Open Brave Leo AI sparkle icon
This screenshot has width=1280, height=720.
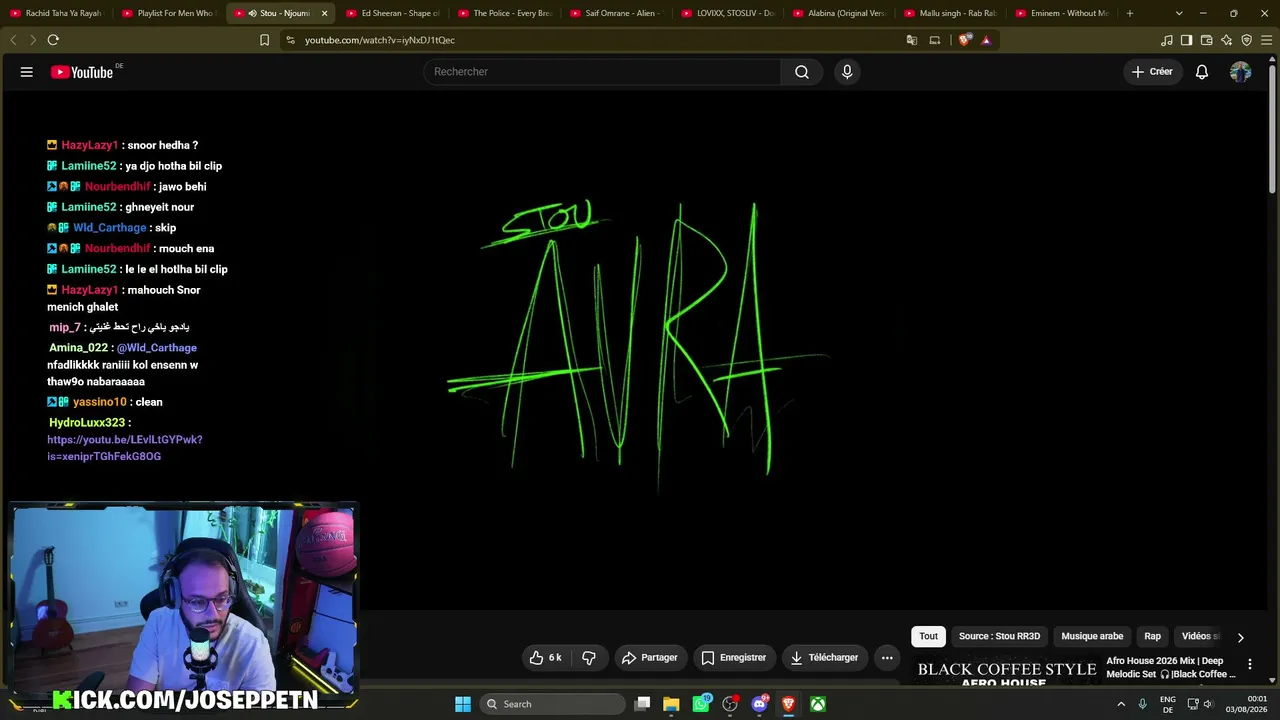point(1226,40)
